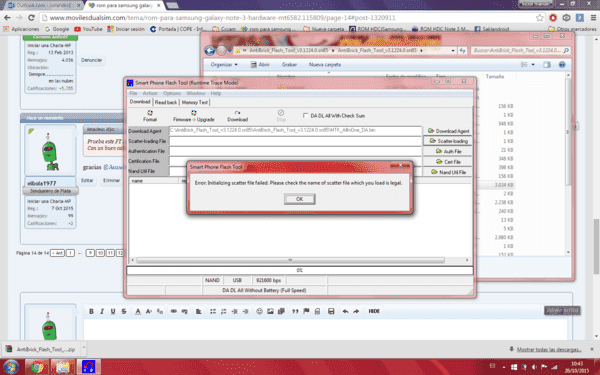
Task: Click OK in the scatter file error dialog
Action: pyautogui.click(x=300, y=199)
